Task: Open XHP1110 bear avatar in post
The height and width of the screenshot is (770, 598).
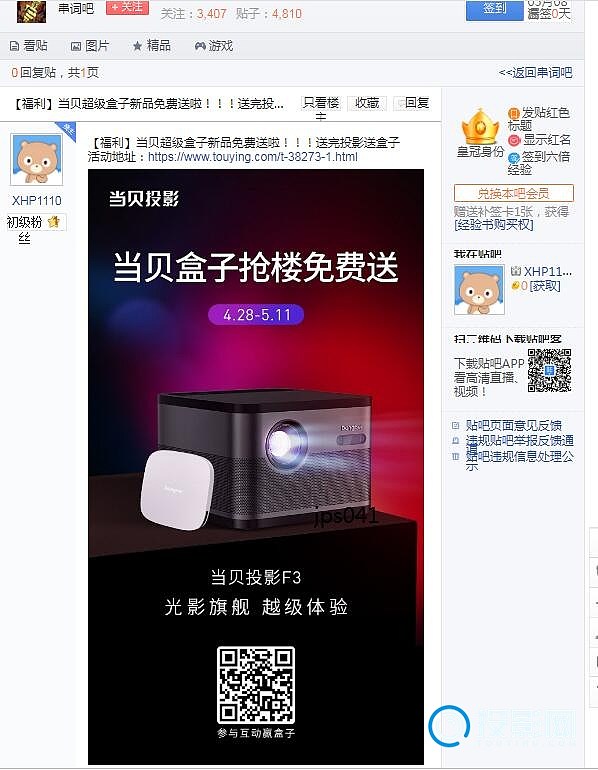Action: pyautogui.click(x=37, y=160)
